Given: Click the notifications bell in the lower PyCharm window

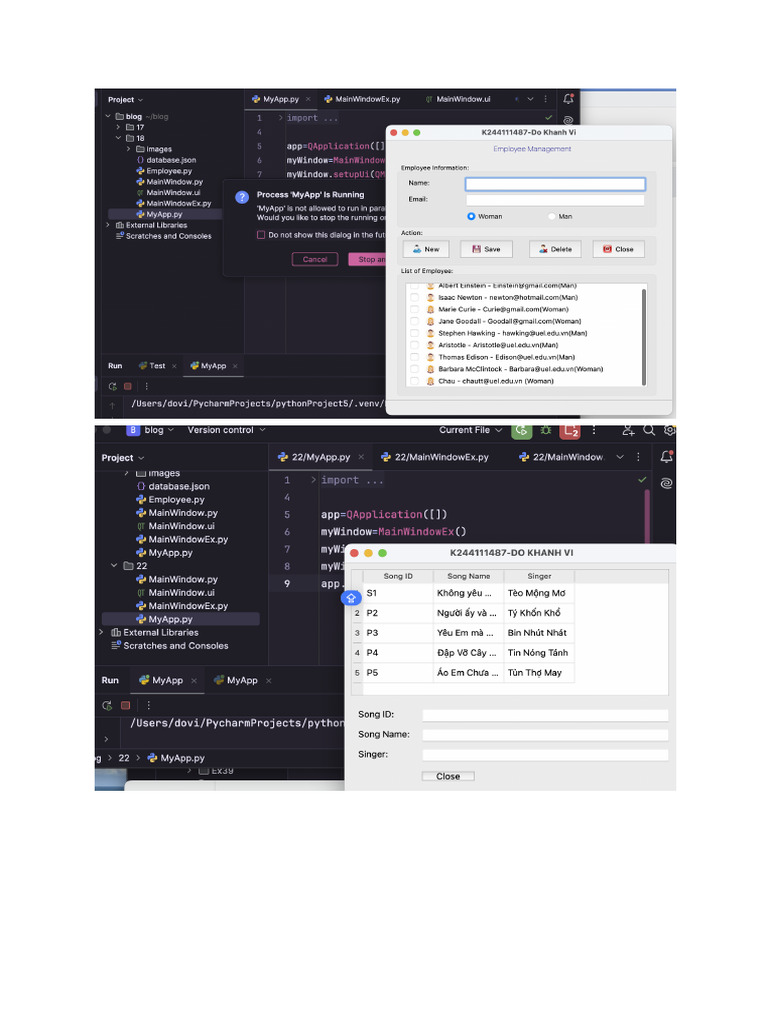Looking at the screenshot, I should (666, 456).
